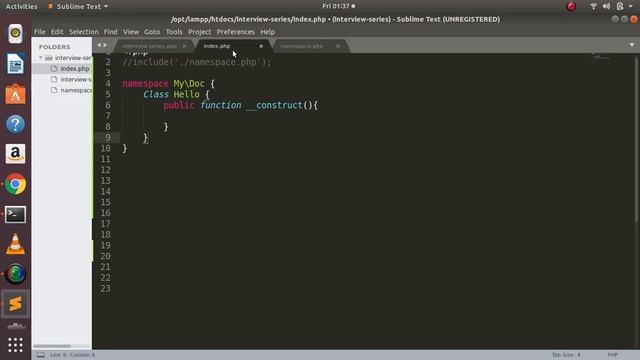
Task: Click class name Hello on line 5
Action: (187, 94)
